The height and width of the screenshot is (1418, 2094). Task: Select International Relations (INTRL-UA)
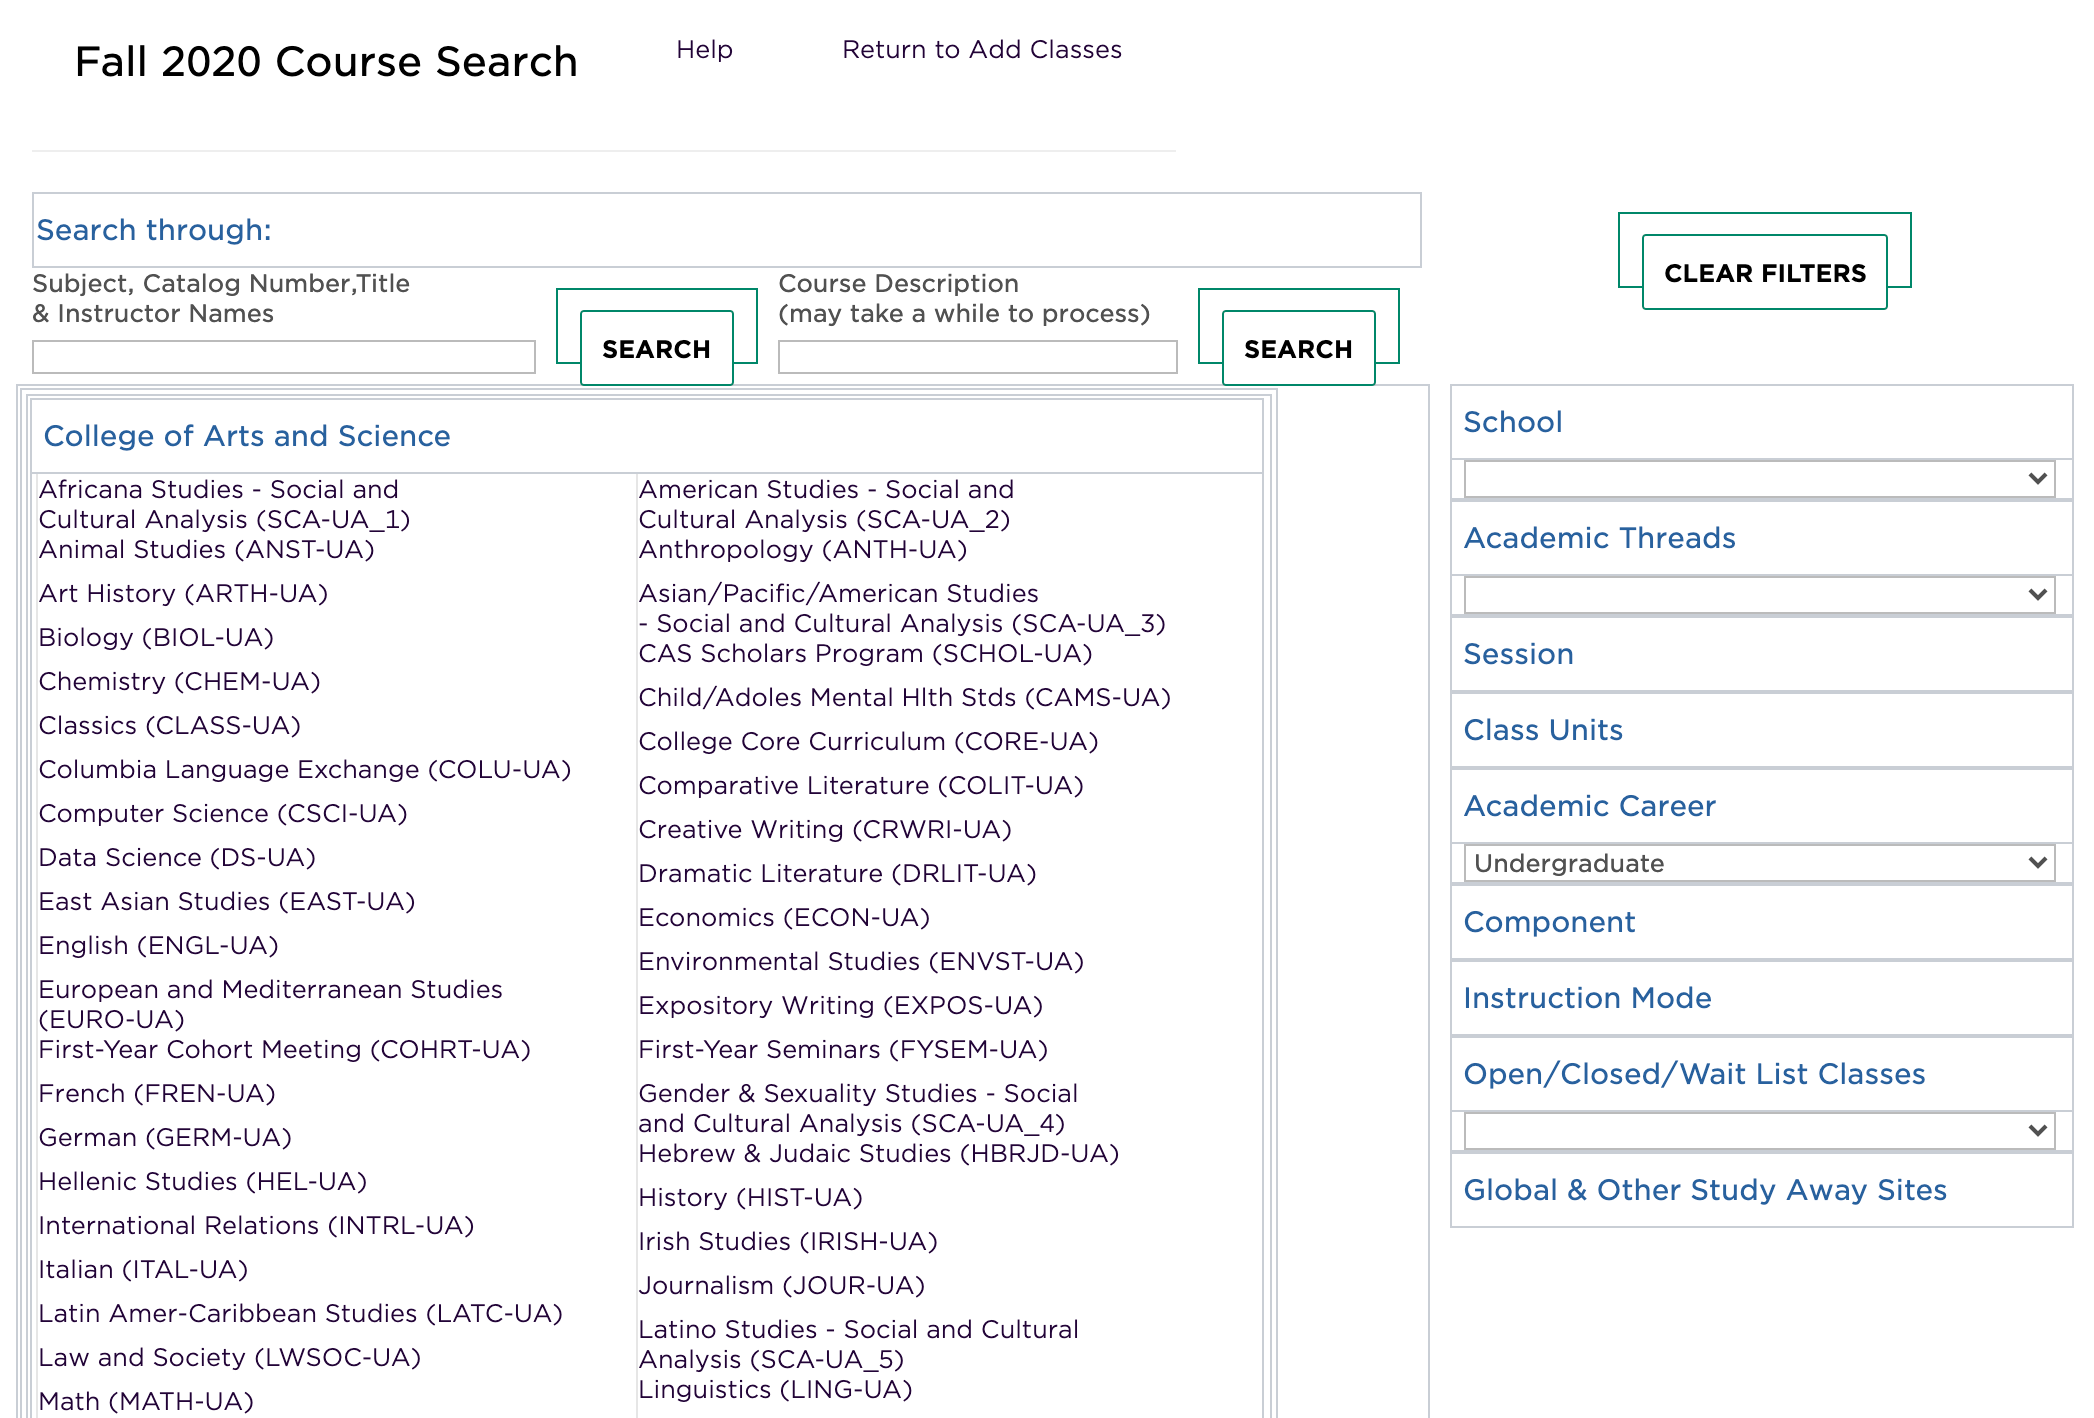(256, 1226)
